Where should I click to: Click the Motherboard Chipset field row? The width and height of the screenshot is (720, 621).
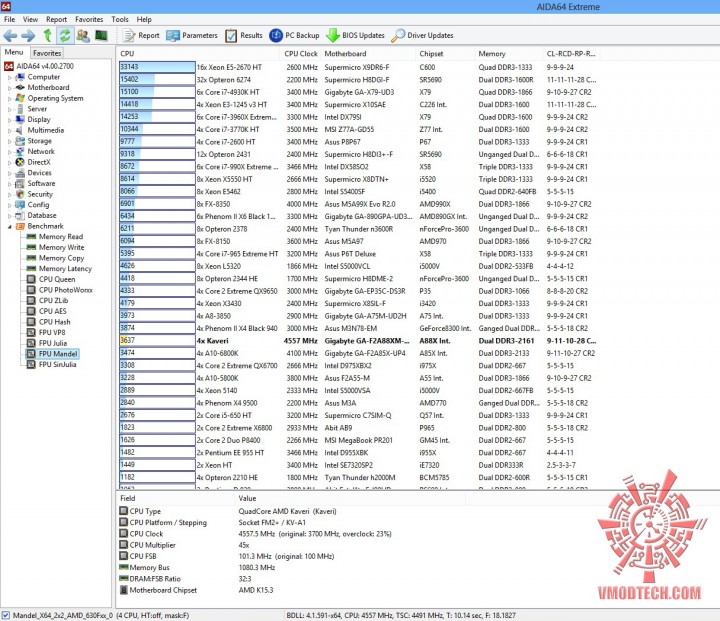click(197, 590)
